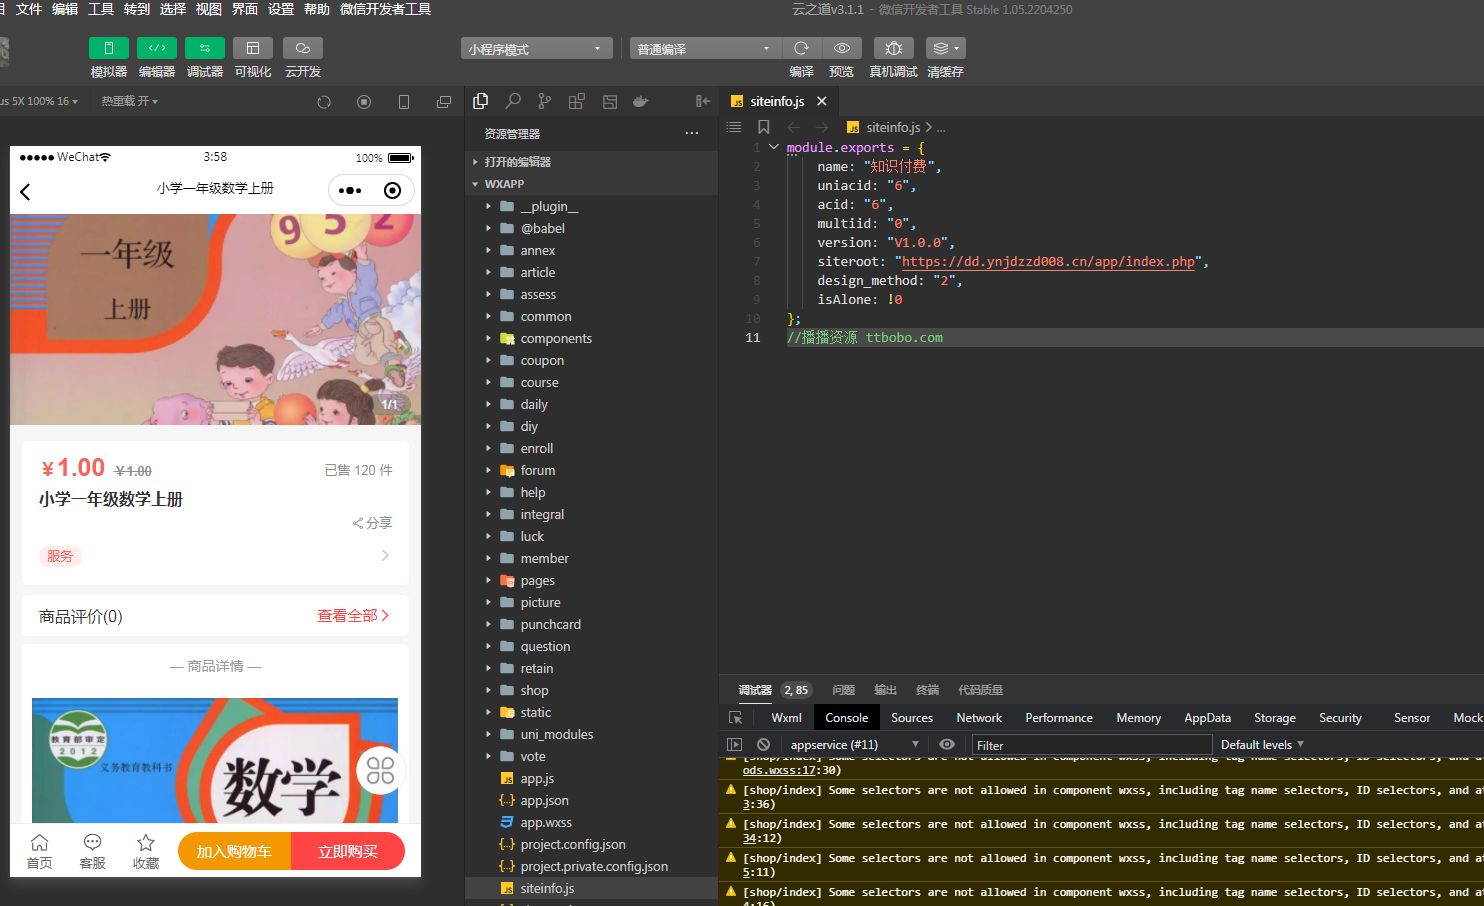Open the 设置 menu
1484x906 pixels.
(281, 9)
